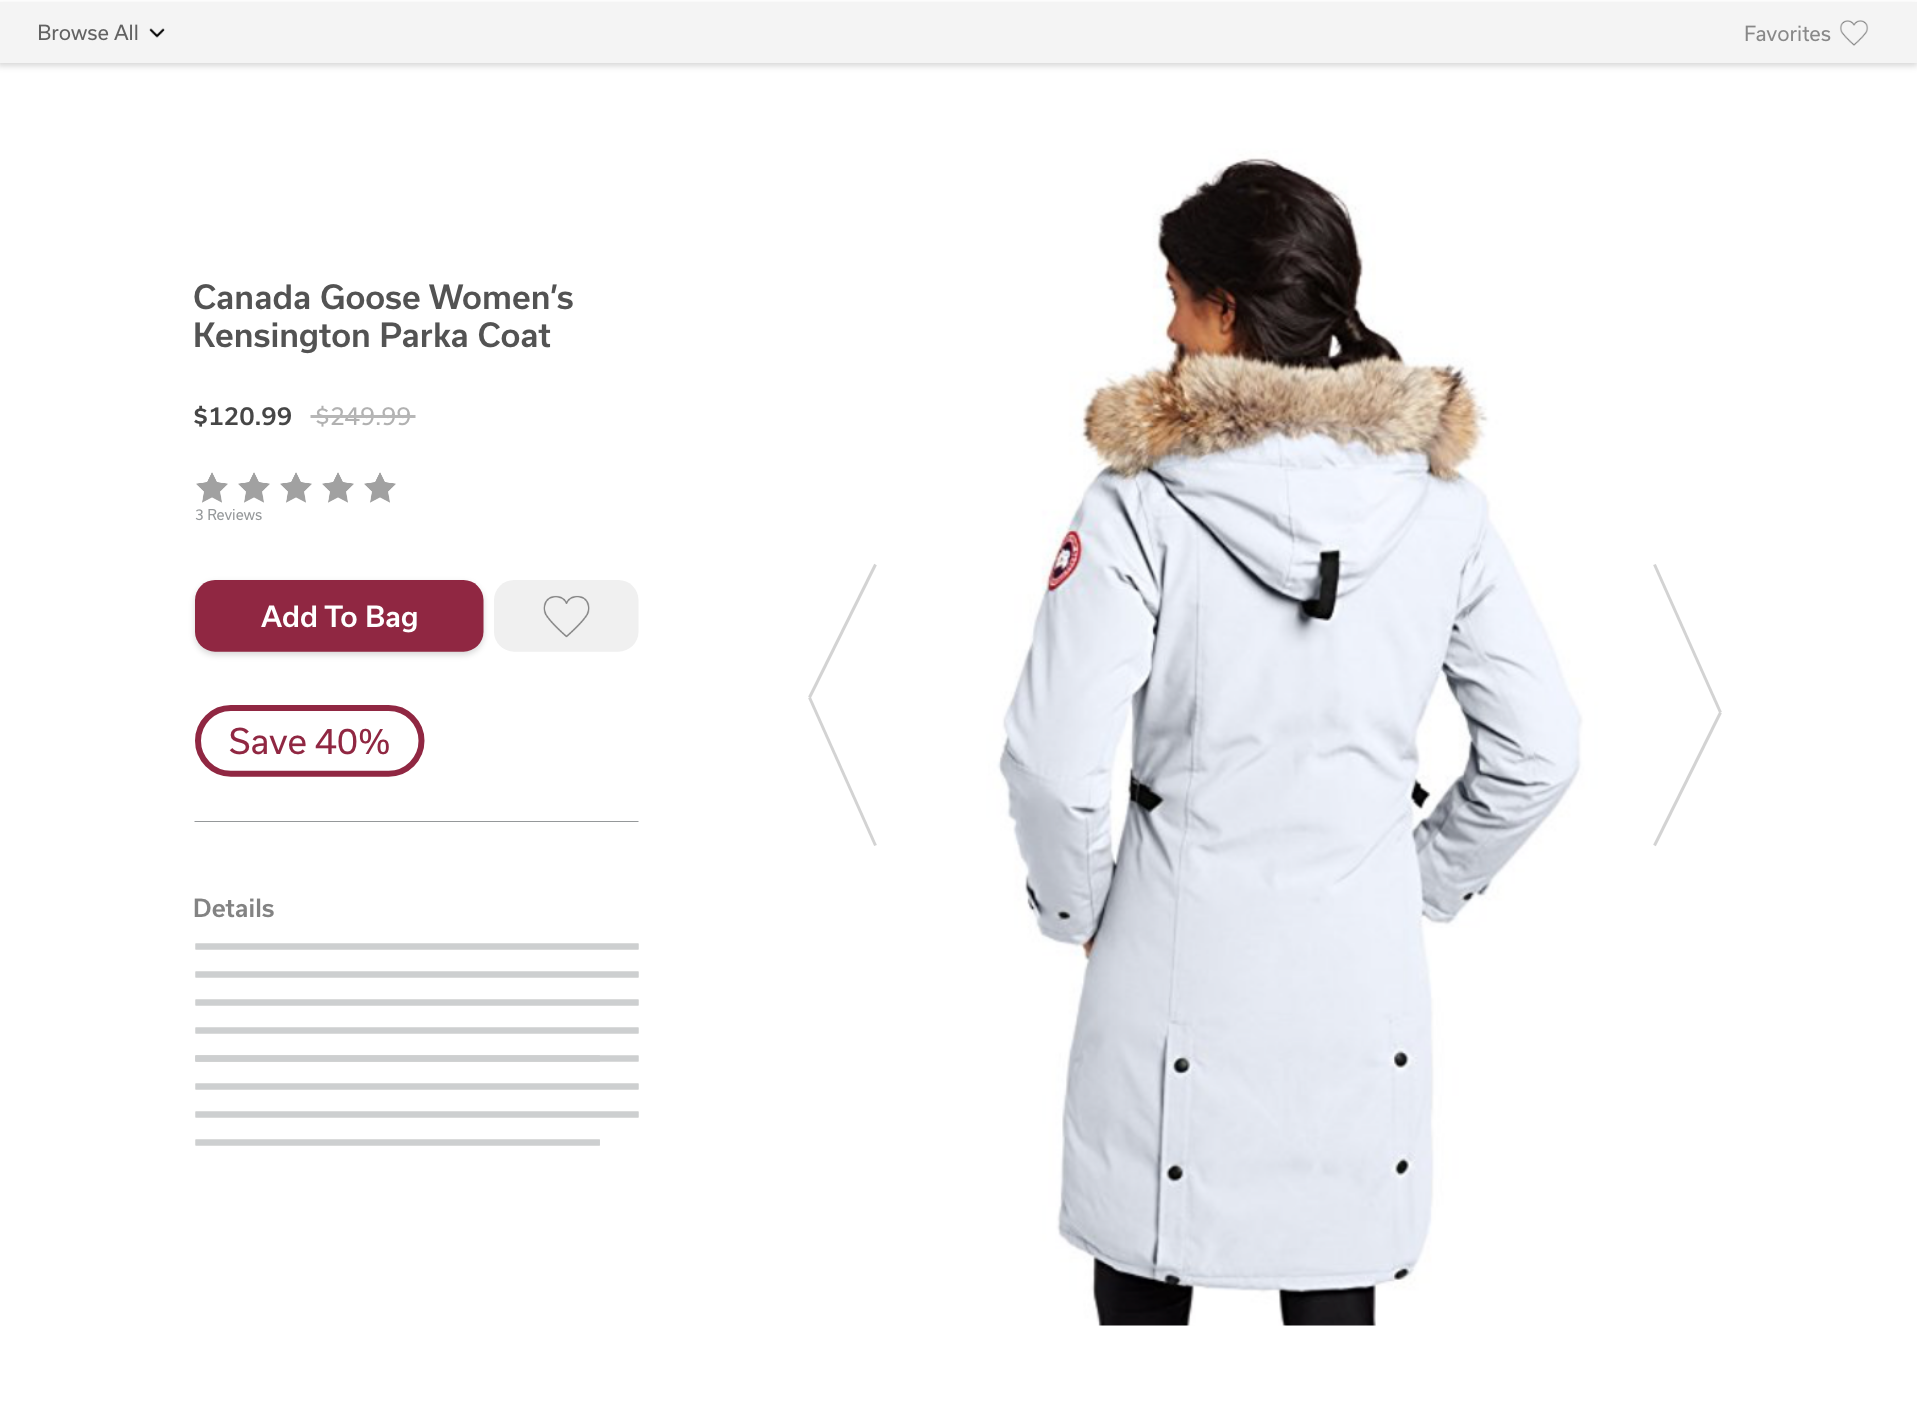
Task: Select the first rating star
Action: pyautogui.click(x=212, y=488)
